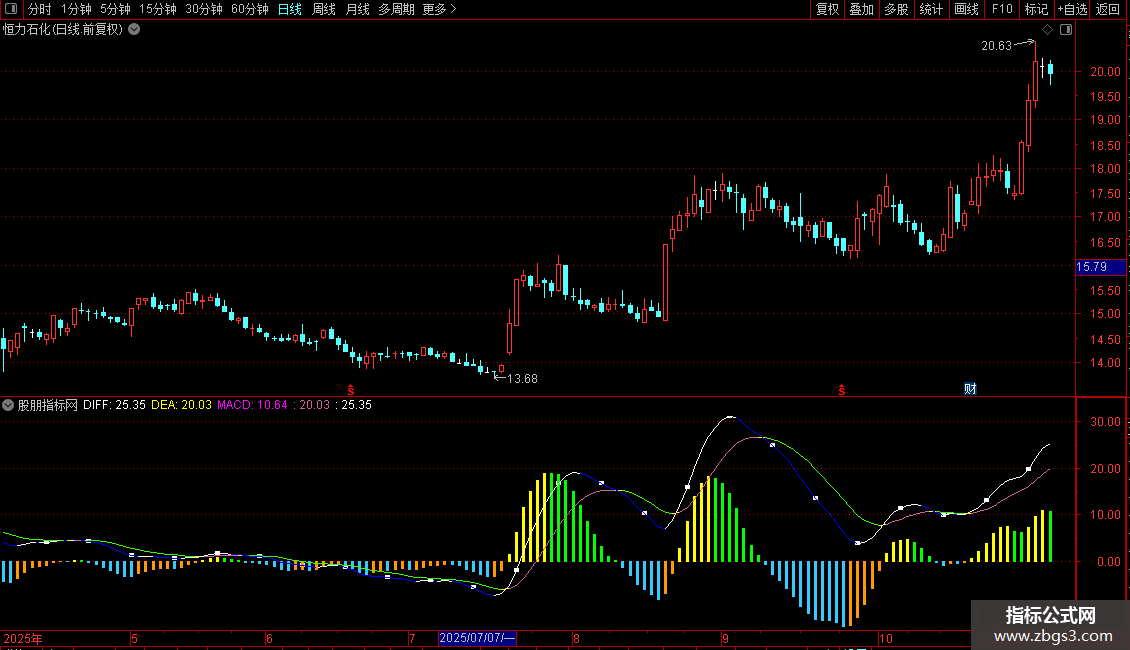Open F10 company info
This screenshot has width=1130, height=650.
[1001, 9]
